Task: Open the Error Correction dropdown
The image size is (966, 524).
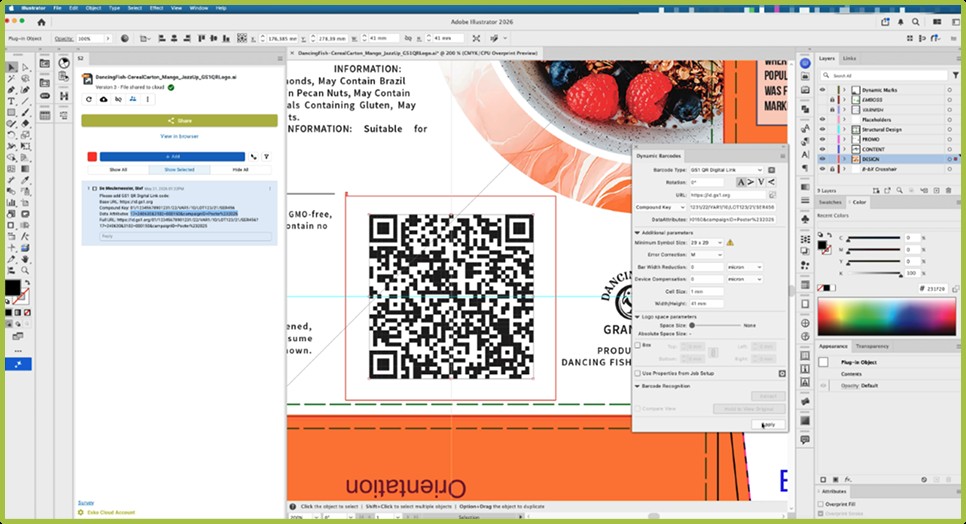Action: pos(706,254)
